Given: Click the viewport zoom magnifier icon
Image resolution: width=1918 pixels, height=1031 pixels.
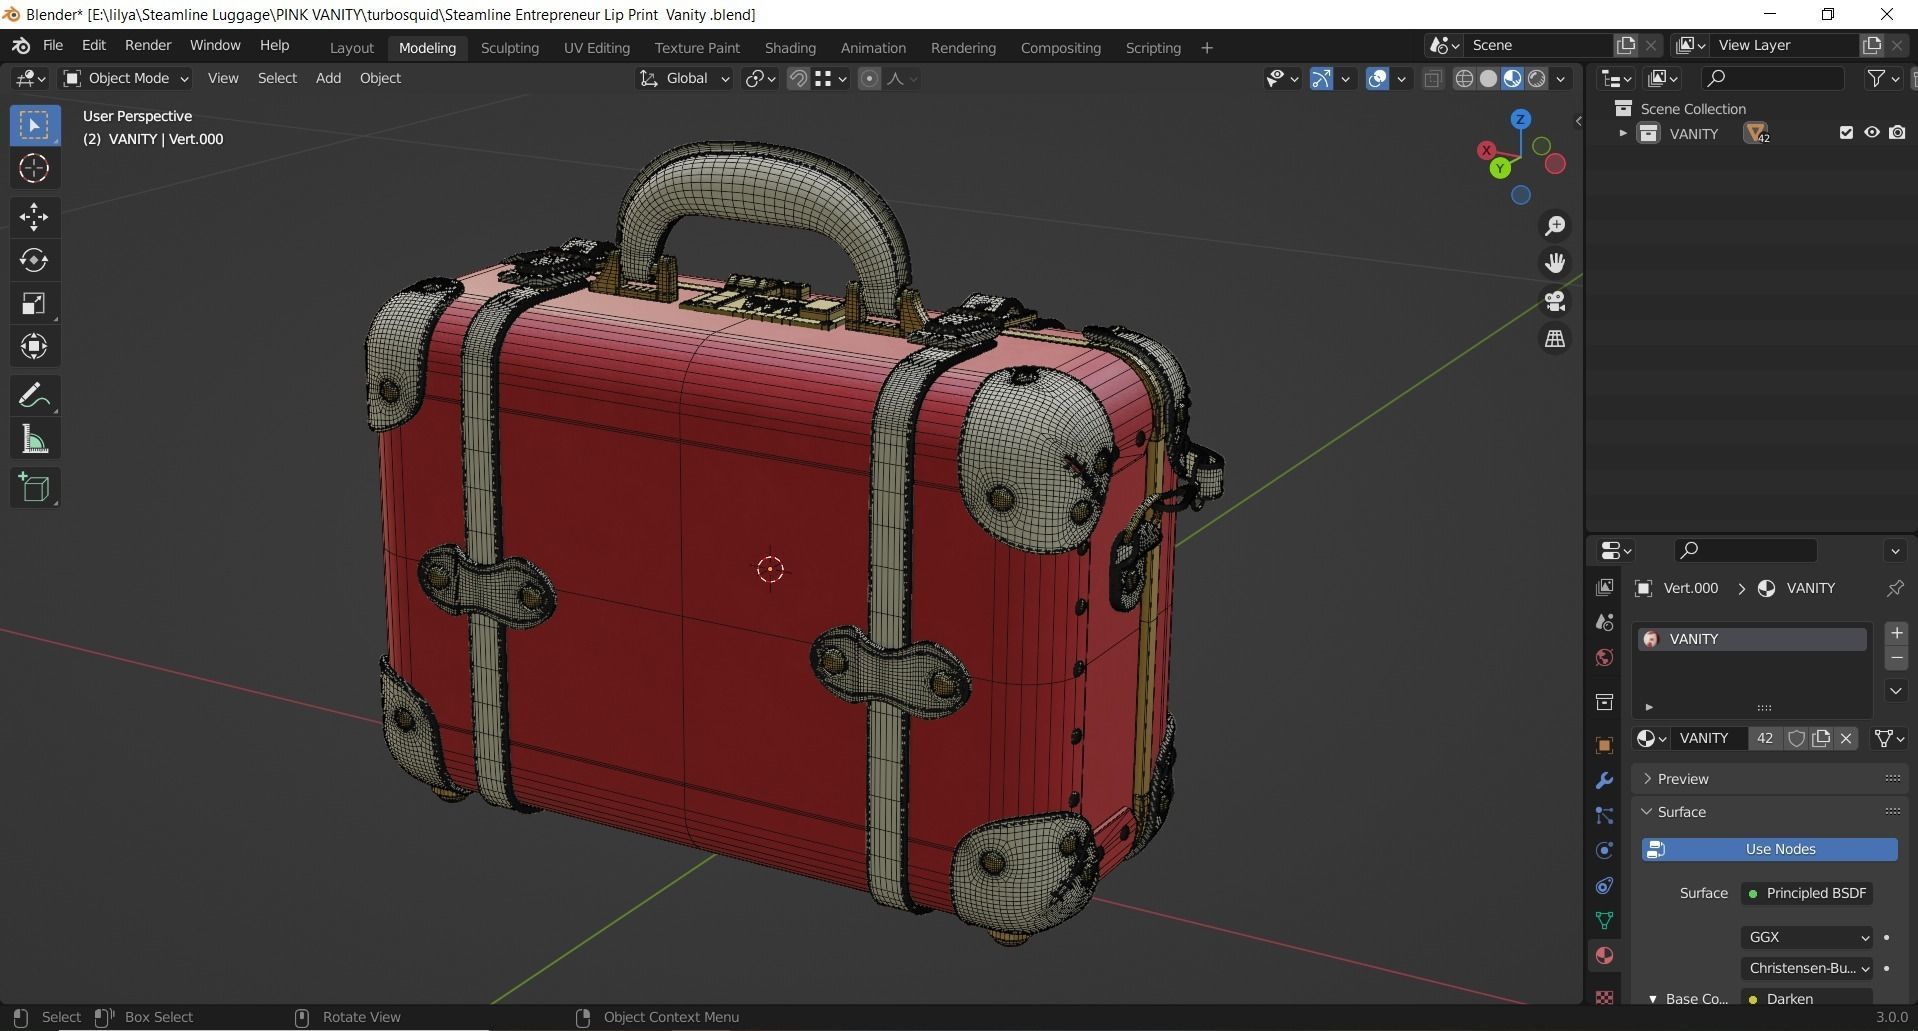Looking at the screenshot, I should point(1555,226).
